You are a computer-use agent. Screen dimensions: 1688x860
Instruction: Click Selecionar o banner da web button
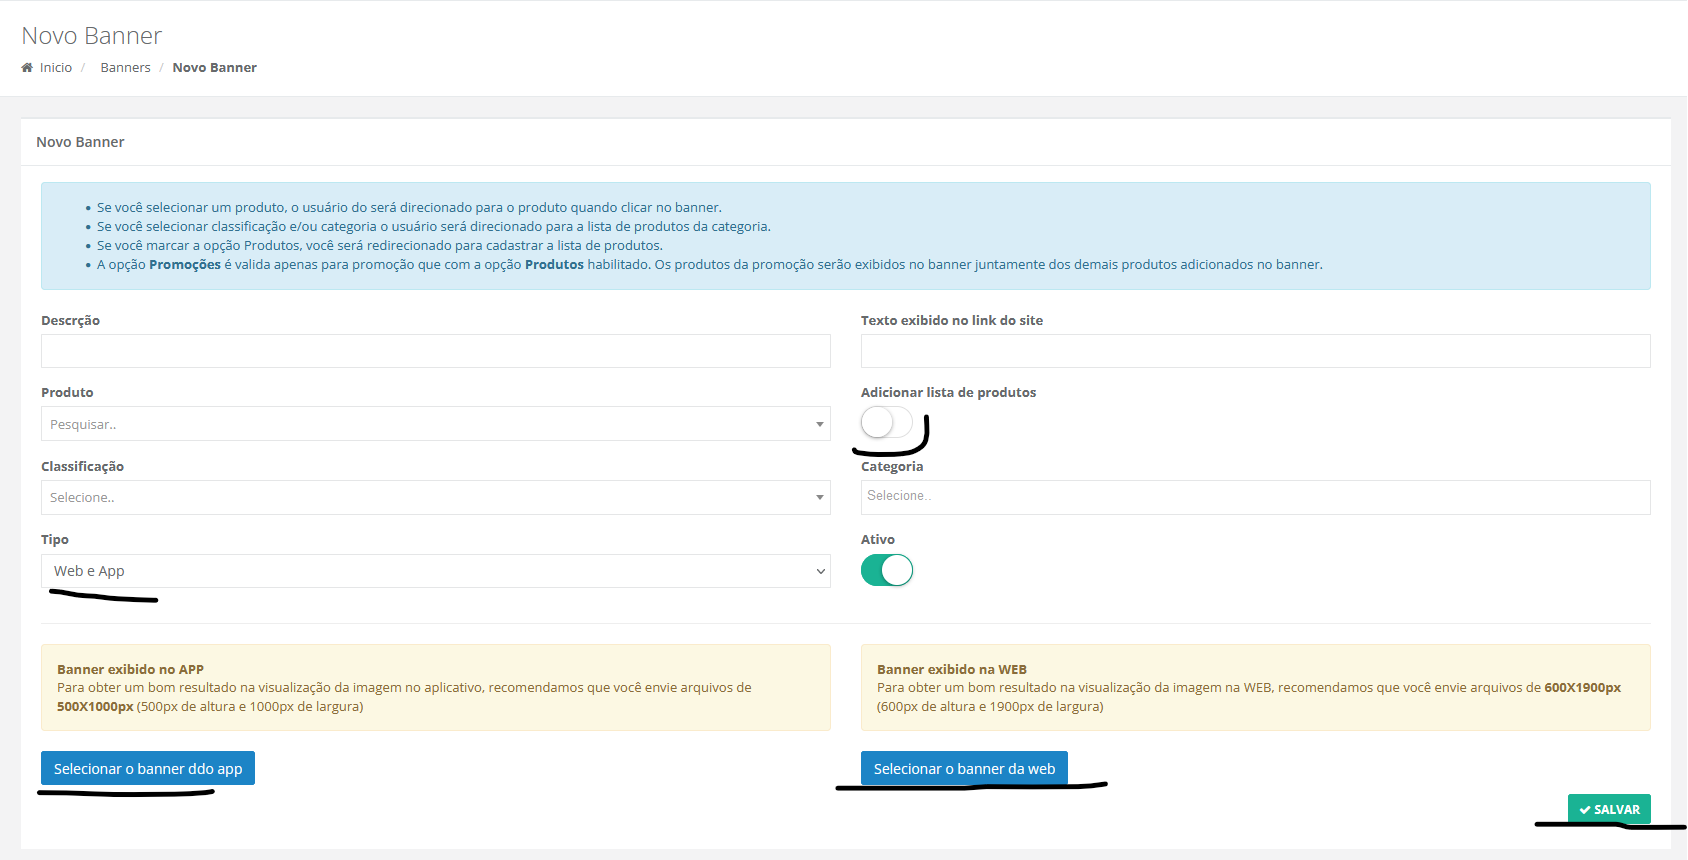click(964, 768)
